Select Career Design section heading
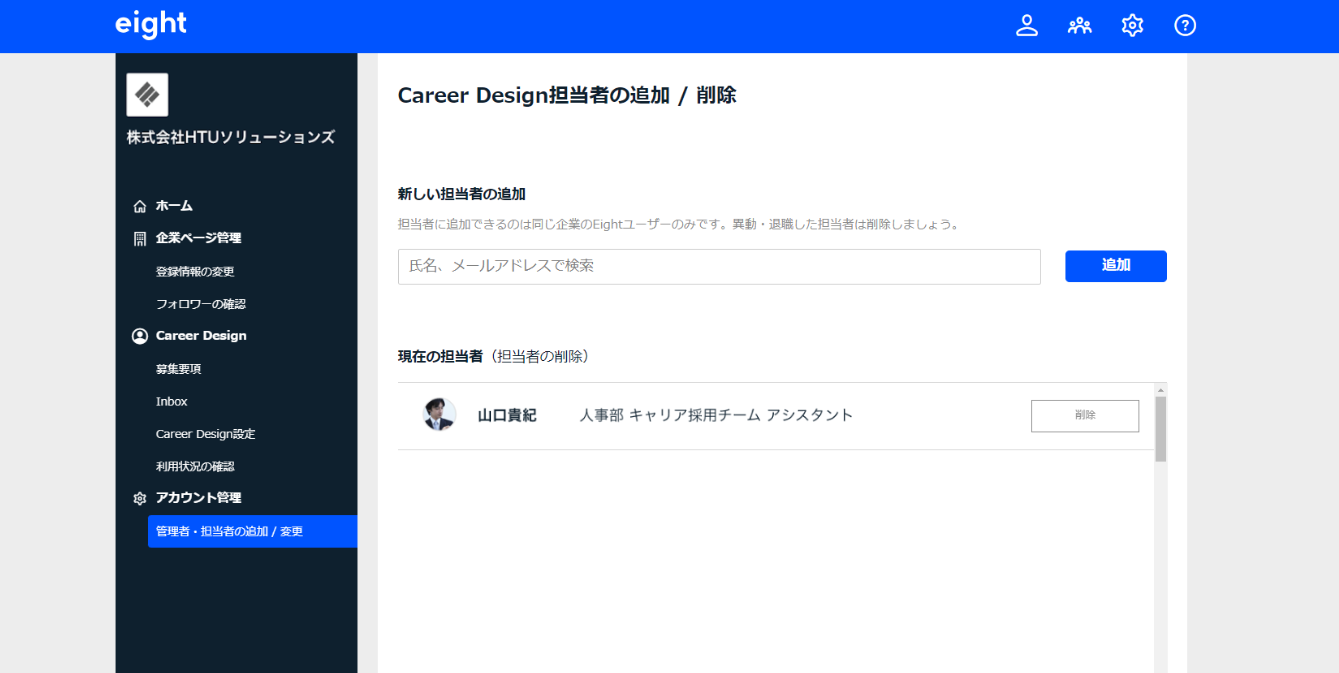 coord(201,336)
